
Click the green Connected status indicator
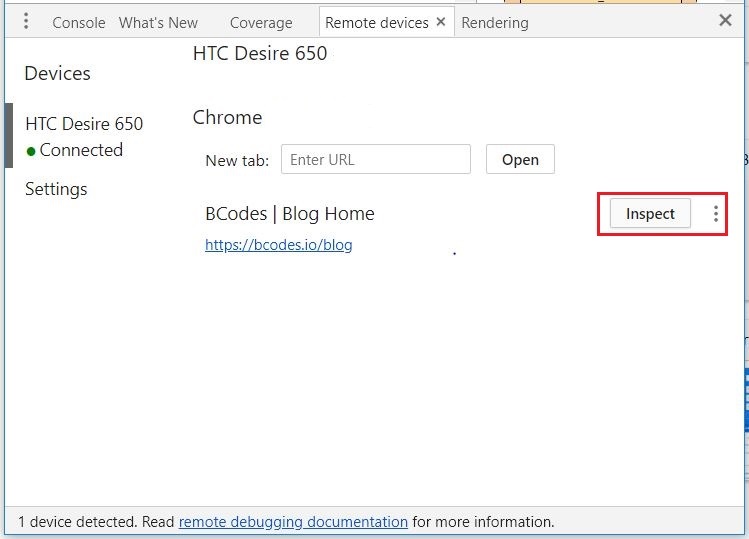point(31,151)
